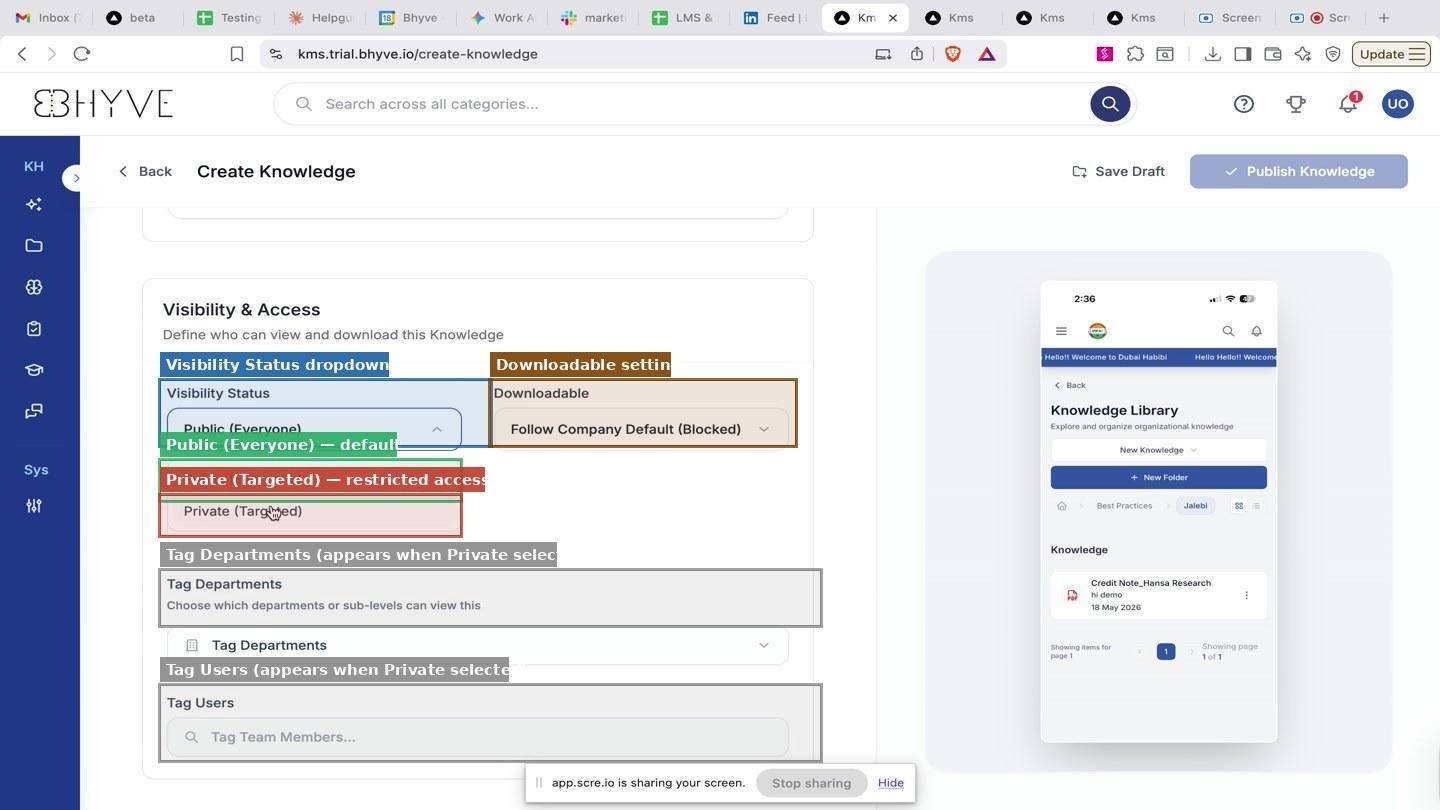
Task: Open the help question mark icon
Action: pyautogui.click(x=1244, y=104)
